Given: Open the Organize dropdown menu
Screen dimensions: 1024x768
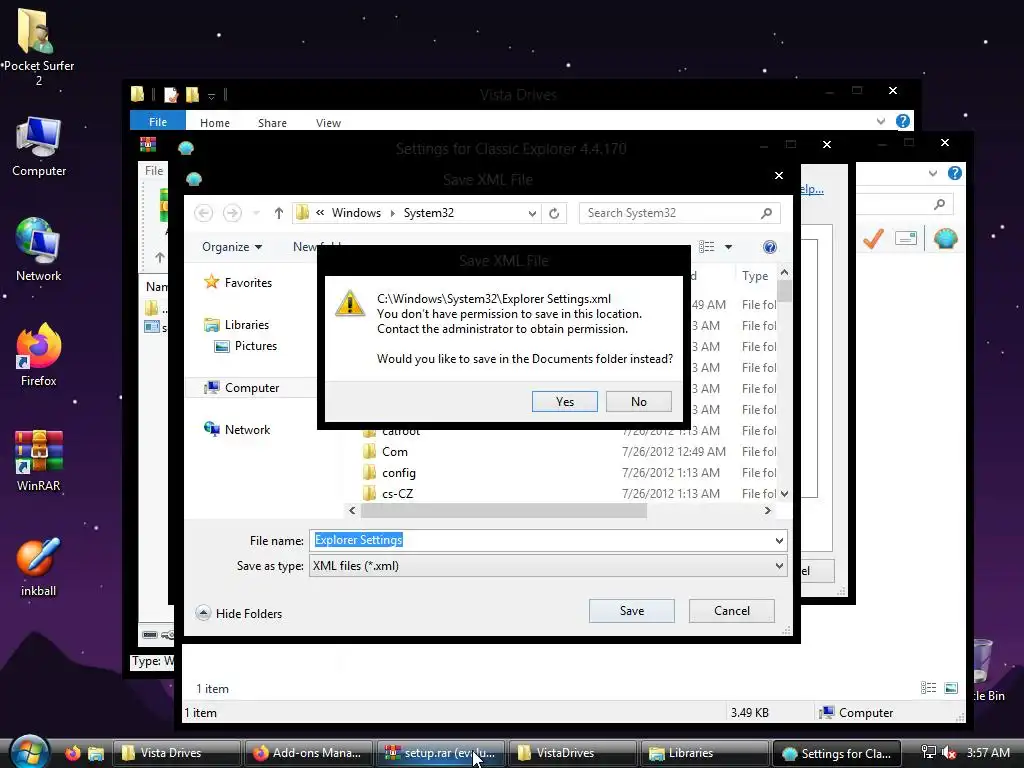Looking at the screenshot, I should 232,247.
